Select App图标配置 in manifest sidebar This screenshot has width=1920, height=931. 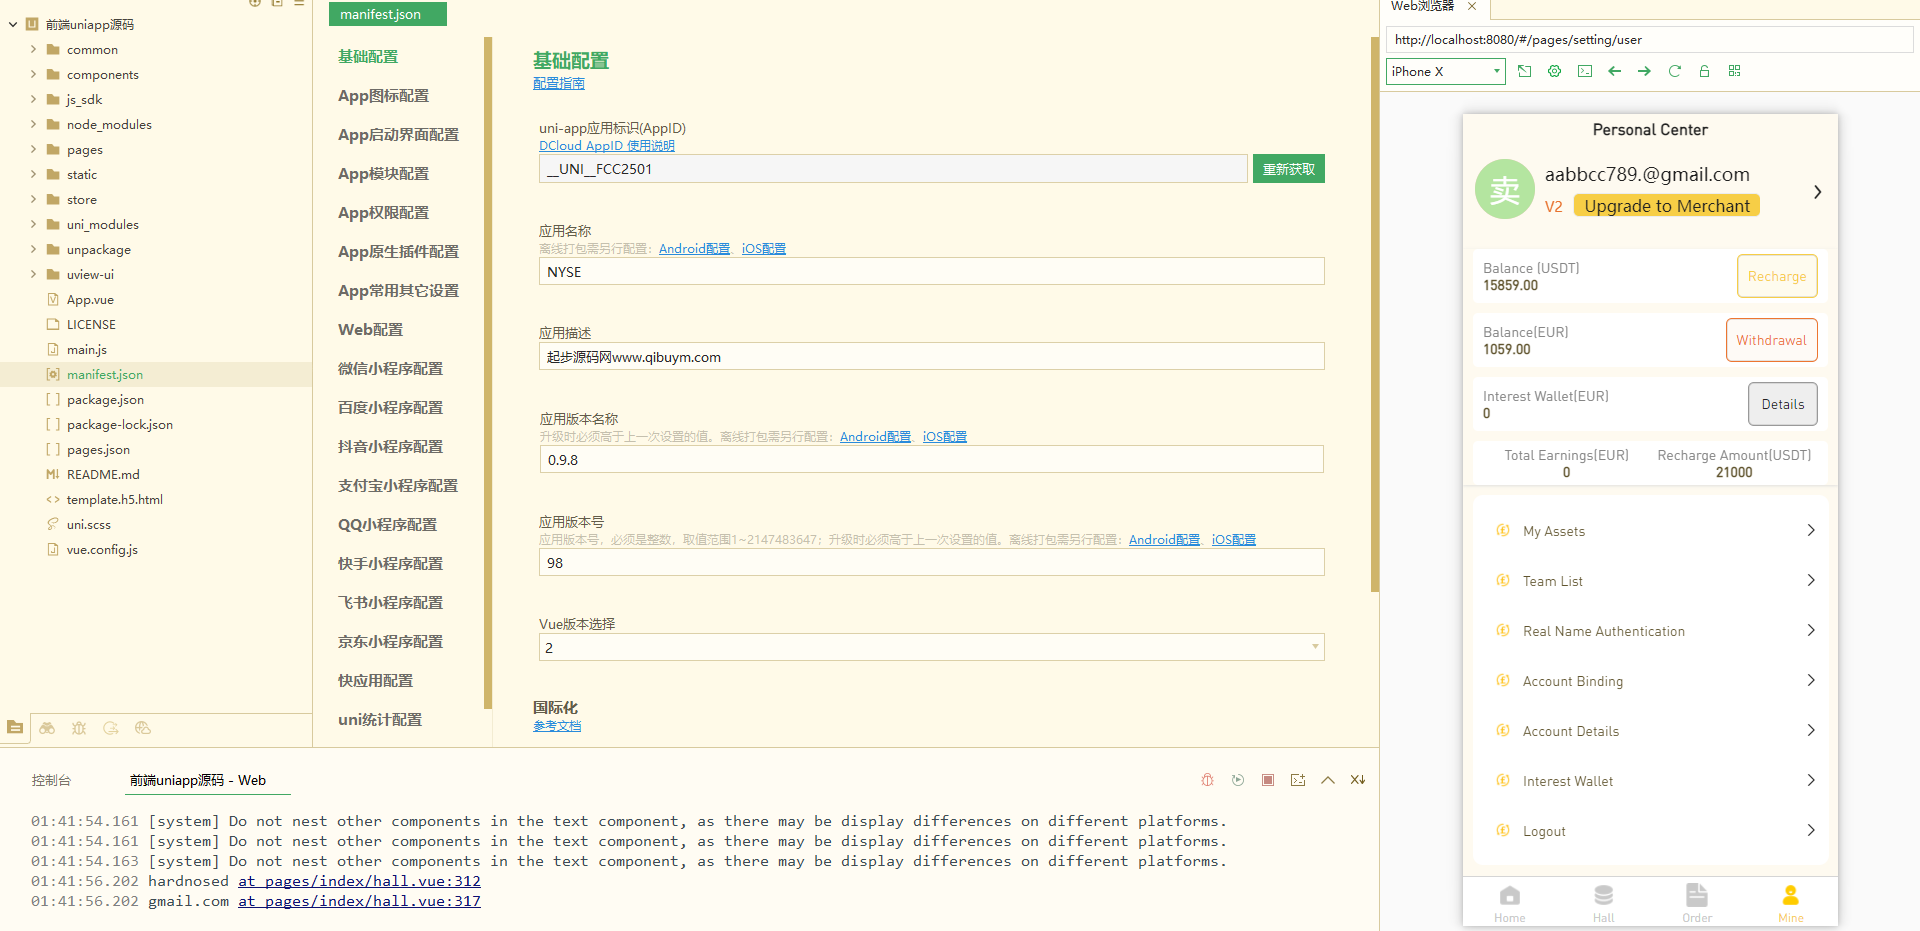coord(383,96)
